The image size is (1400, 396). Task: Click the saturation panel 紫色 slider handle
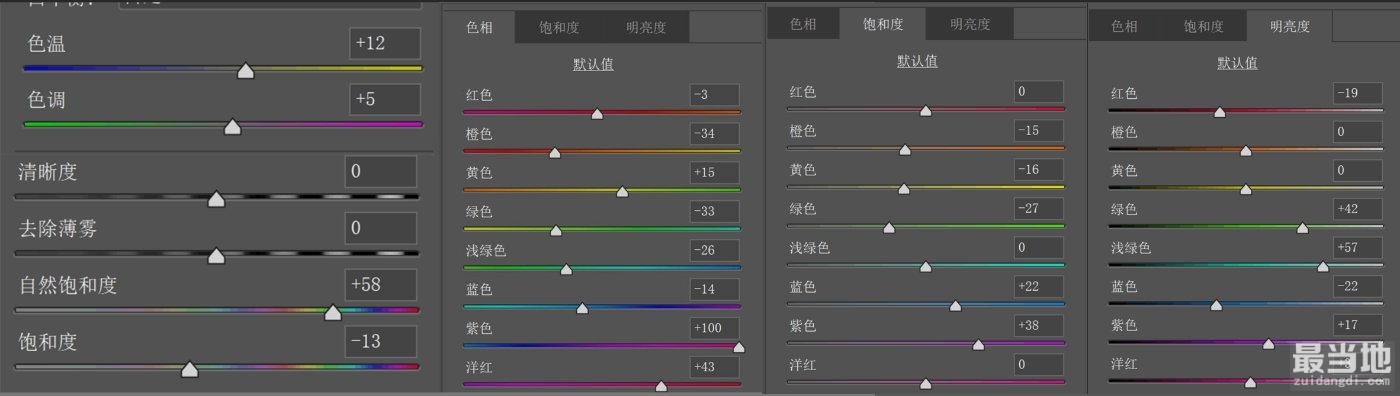point(978,345)
